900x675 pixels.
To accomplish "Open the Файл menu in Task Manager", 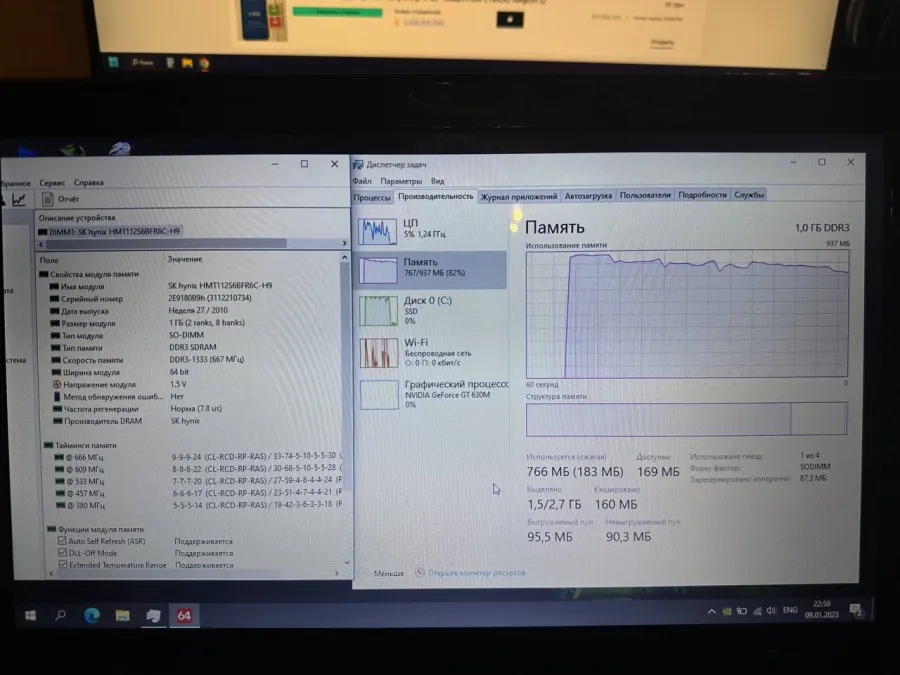I will 362,181.
